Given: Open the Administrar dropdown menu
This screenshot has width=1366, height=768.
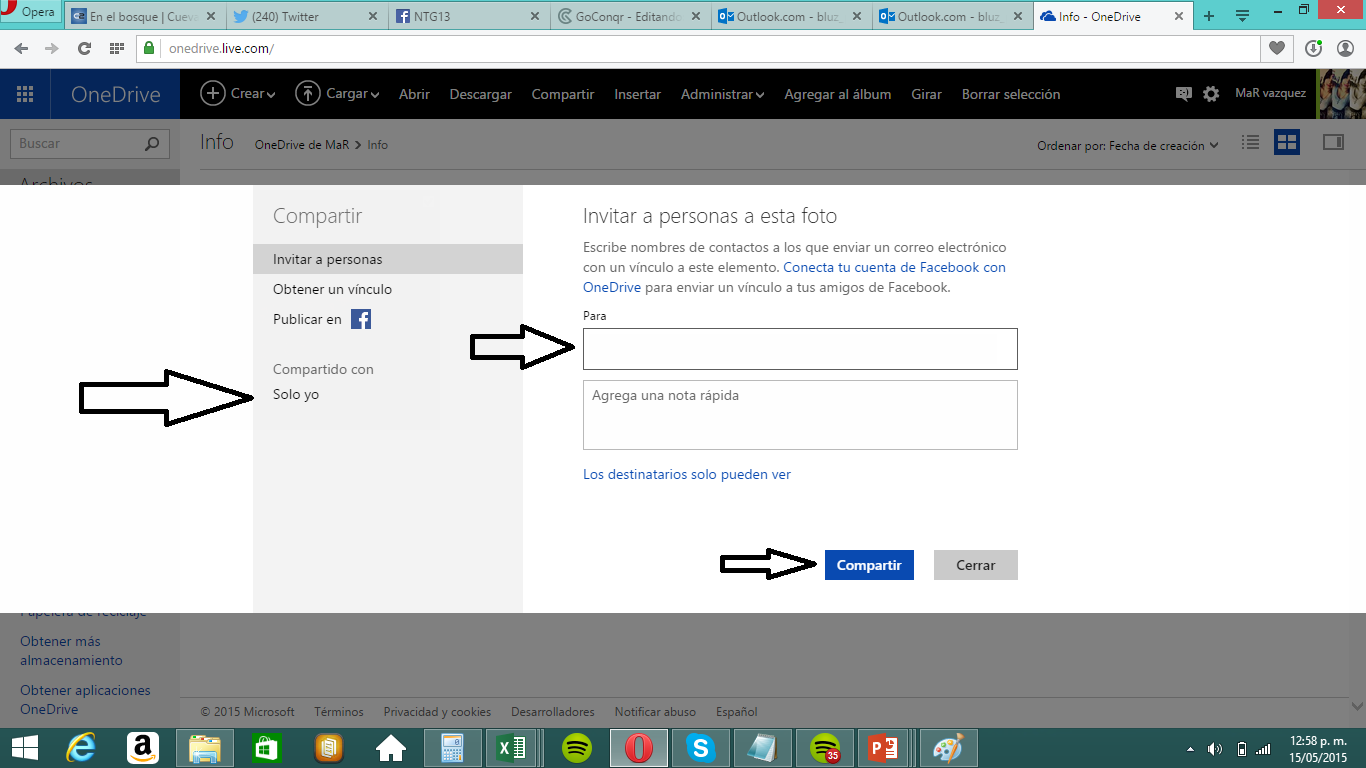Looking at the screenshot, I should click(x=722, y=94).
